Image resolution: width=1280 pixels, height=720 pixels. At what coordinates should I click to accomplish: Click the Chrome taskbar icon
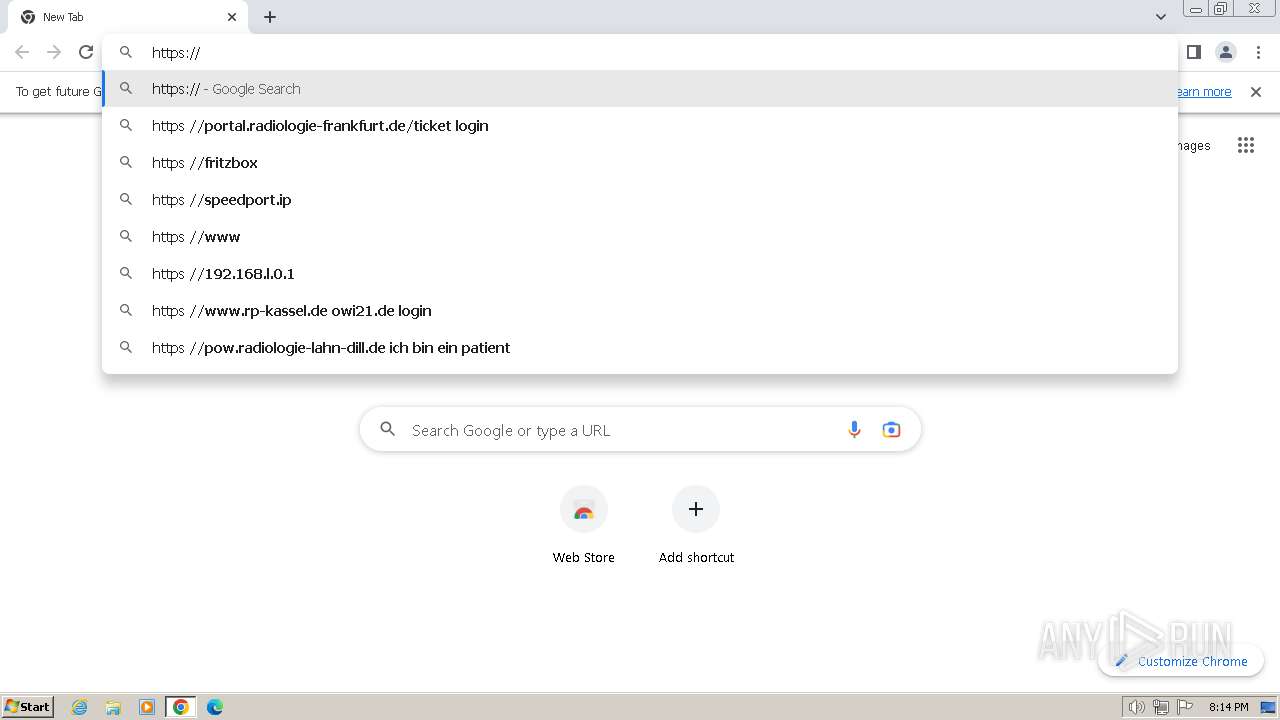click(x=181, y=707)
